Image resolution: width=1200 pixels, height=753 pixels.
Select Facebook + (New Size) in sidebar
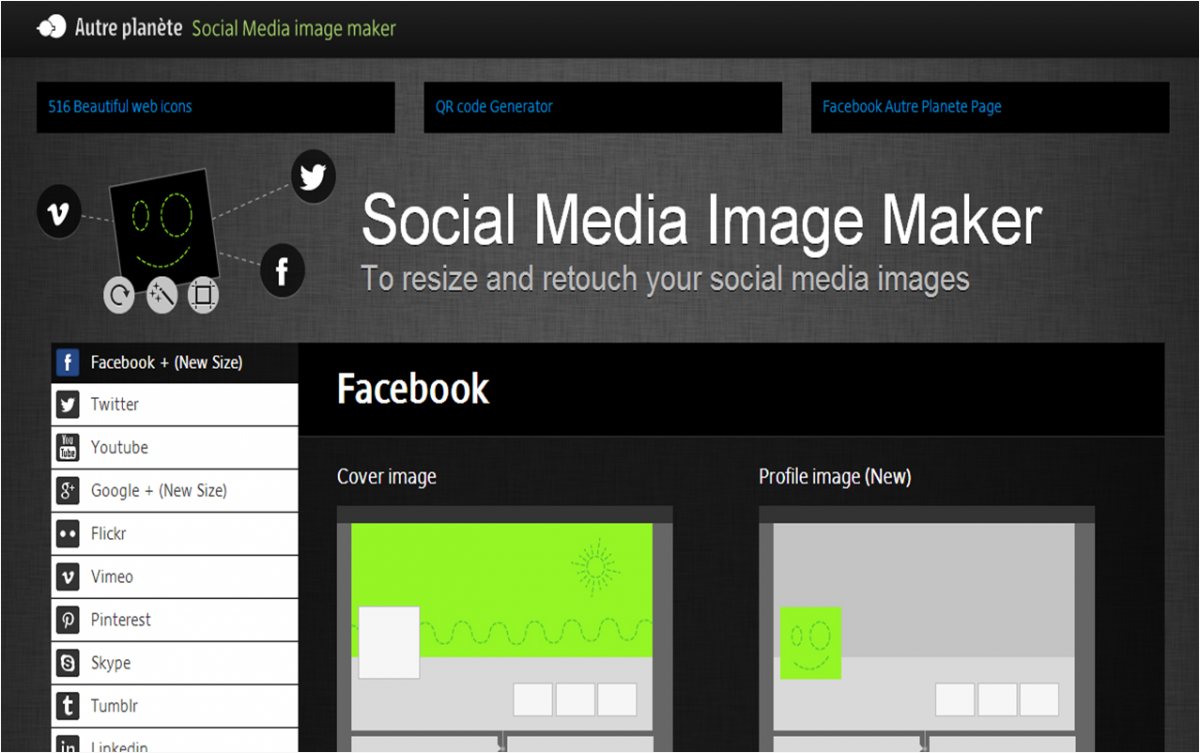pos(166,362)
